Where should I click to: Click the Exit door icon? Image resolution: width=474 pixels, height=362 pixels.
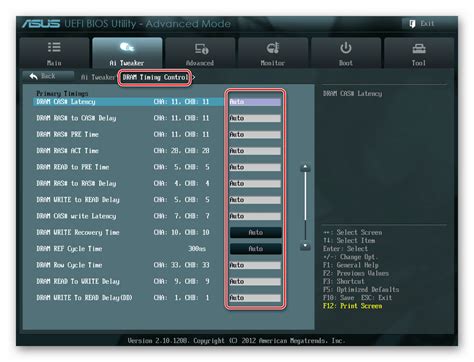click(x=412, y=24)
